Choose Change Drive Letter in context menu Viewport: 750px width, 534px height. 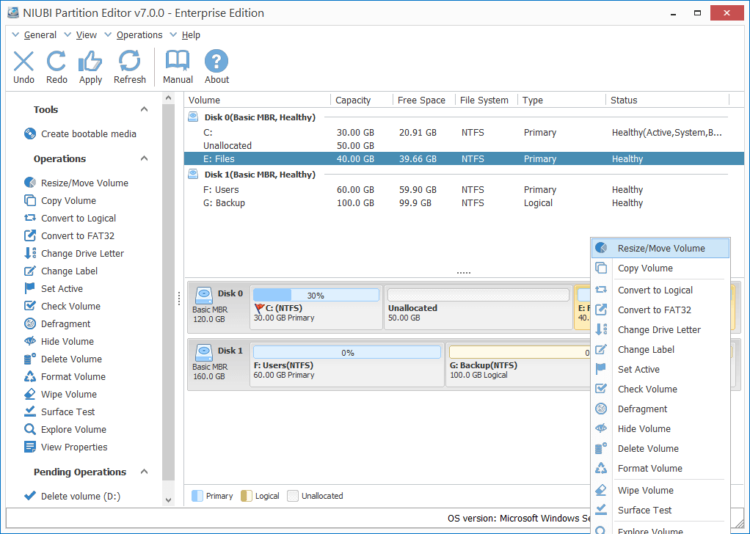click(661, 330)
